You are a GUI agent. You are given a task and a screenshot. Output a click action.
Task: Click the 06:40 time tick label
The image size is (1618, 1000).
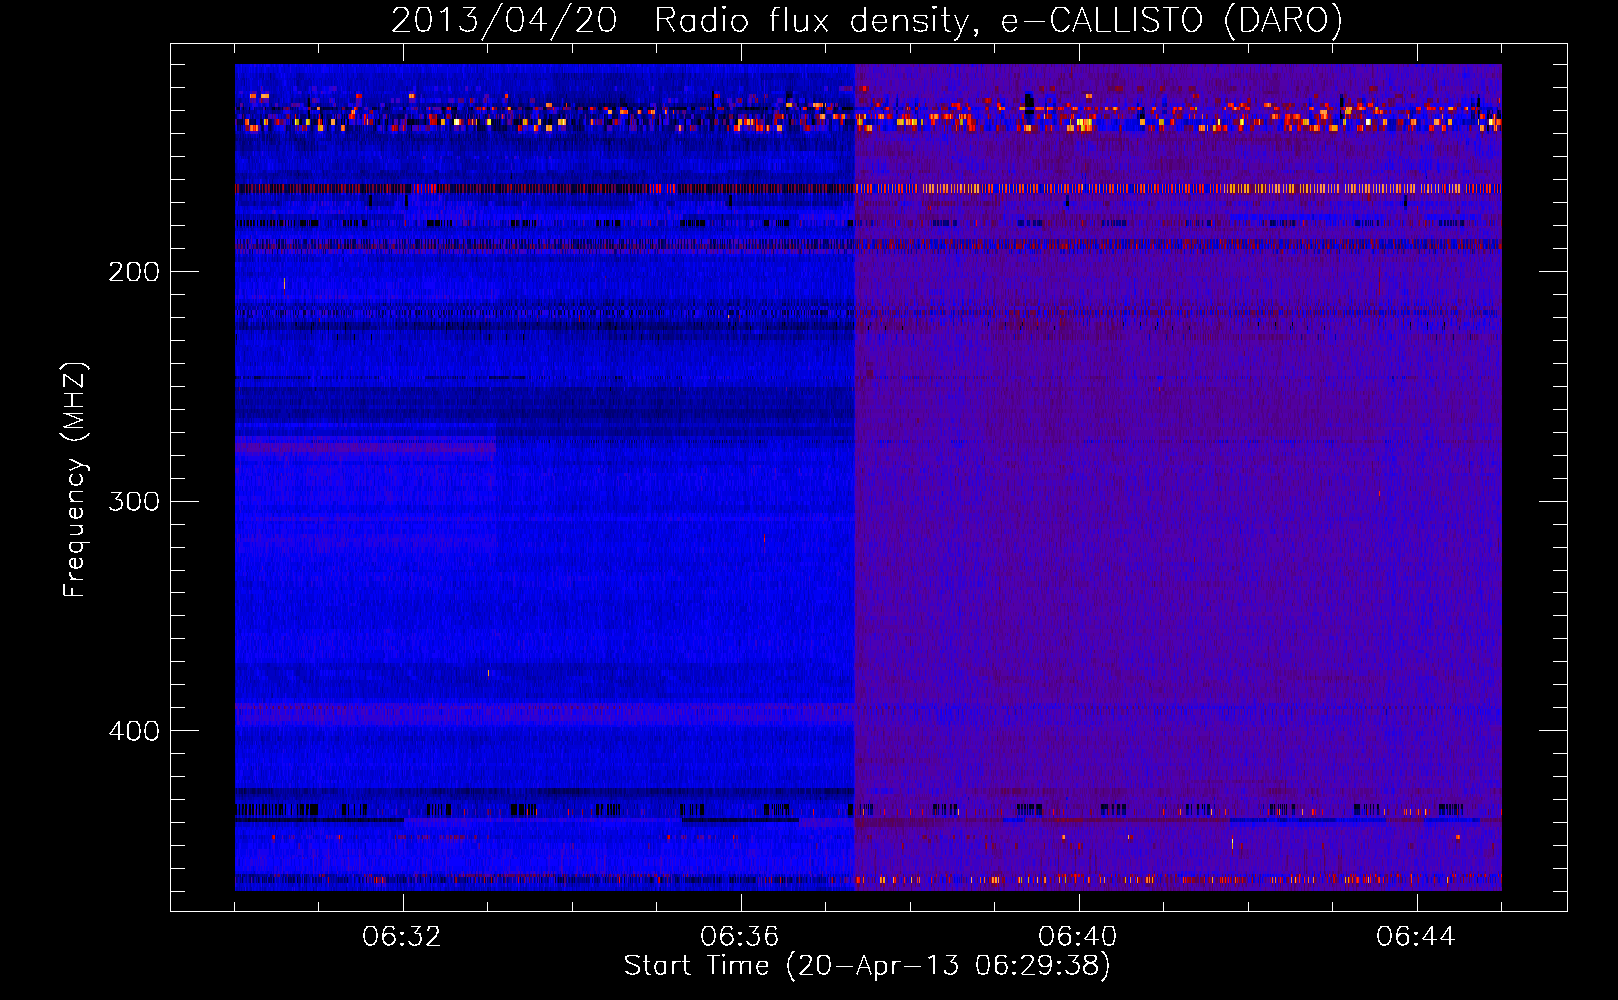(1078, 937)
